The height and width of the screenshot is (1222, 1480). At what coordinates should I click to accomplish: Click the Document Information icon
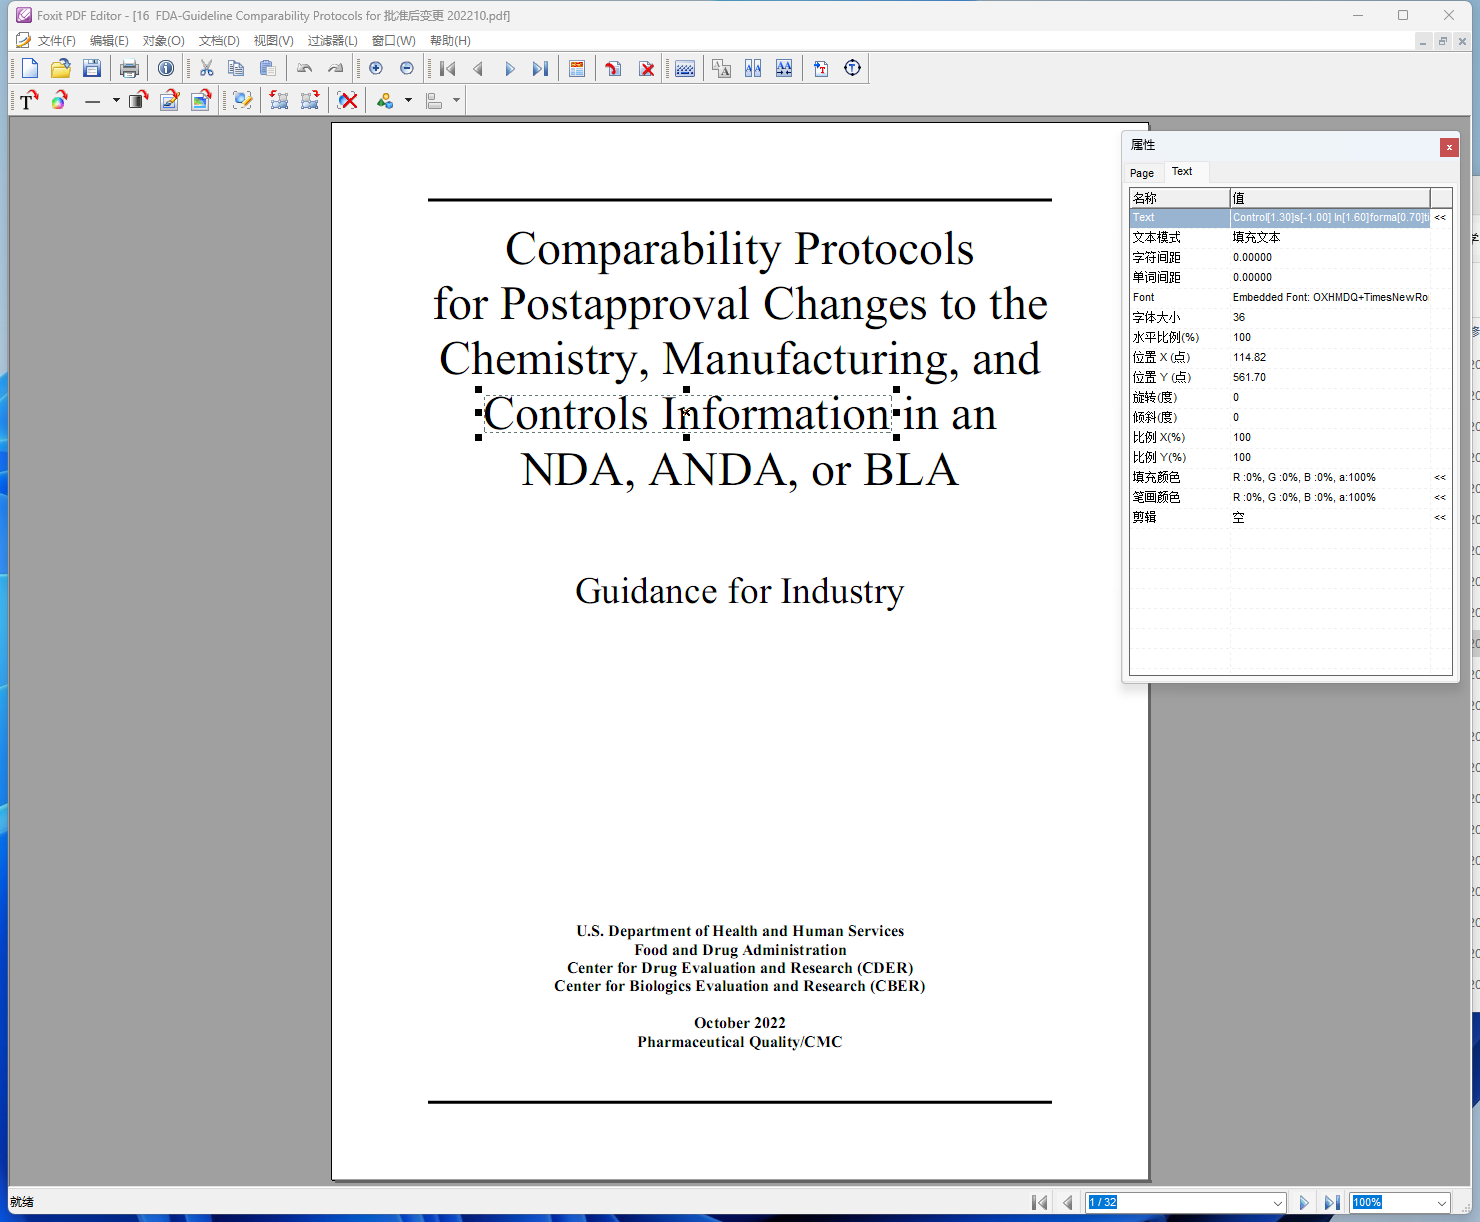(166, 68)
